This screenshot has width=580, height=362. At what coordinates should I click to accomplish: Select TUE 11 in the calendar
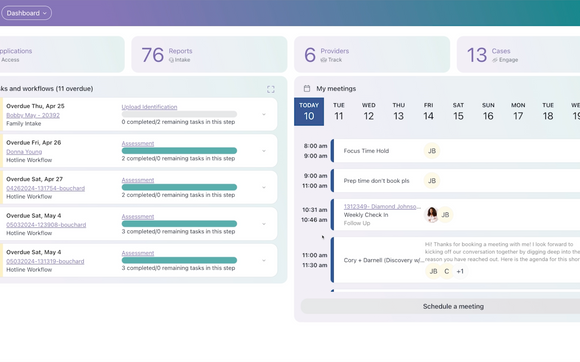(x=339, y=112)
